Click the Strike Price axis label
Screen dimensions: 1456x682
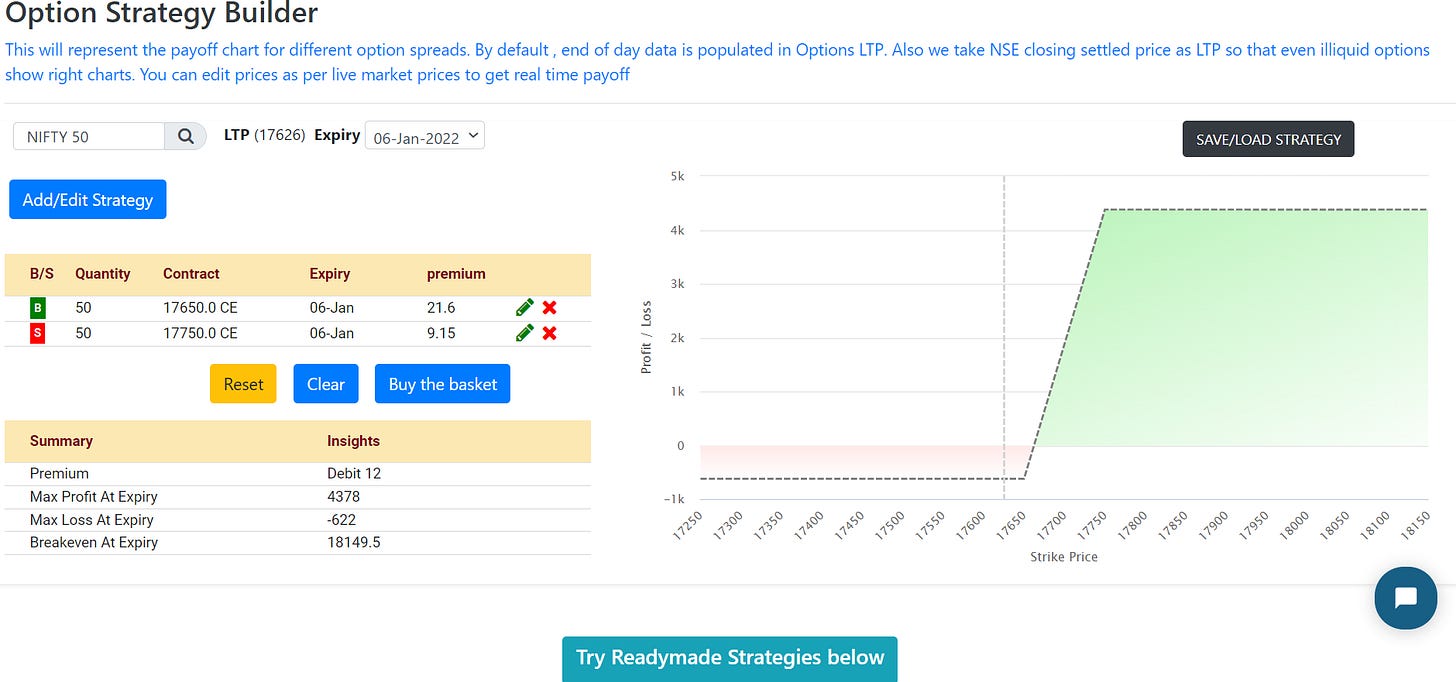pos(1064,557)
